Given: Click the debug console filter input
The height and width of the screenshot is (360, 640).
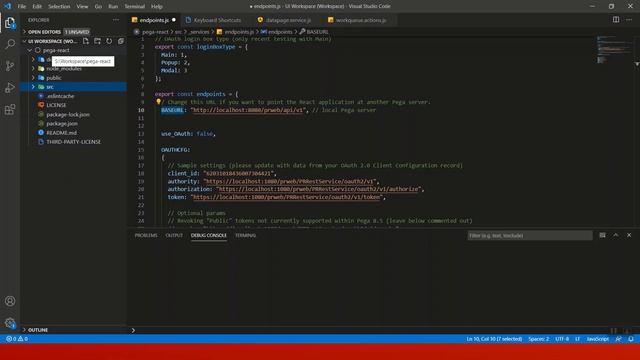Looking at the screenshot, I should tap(530, 236).
